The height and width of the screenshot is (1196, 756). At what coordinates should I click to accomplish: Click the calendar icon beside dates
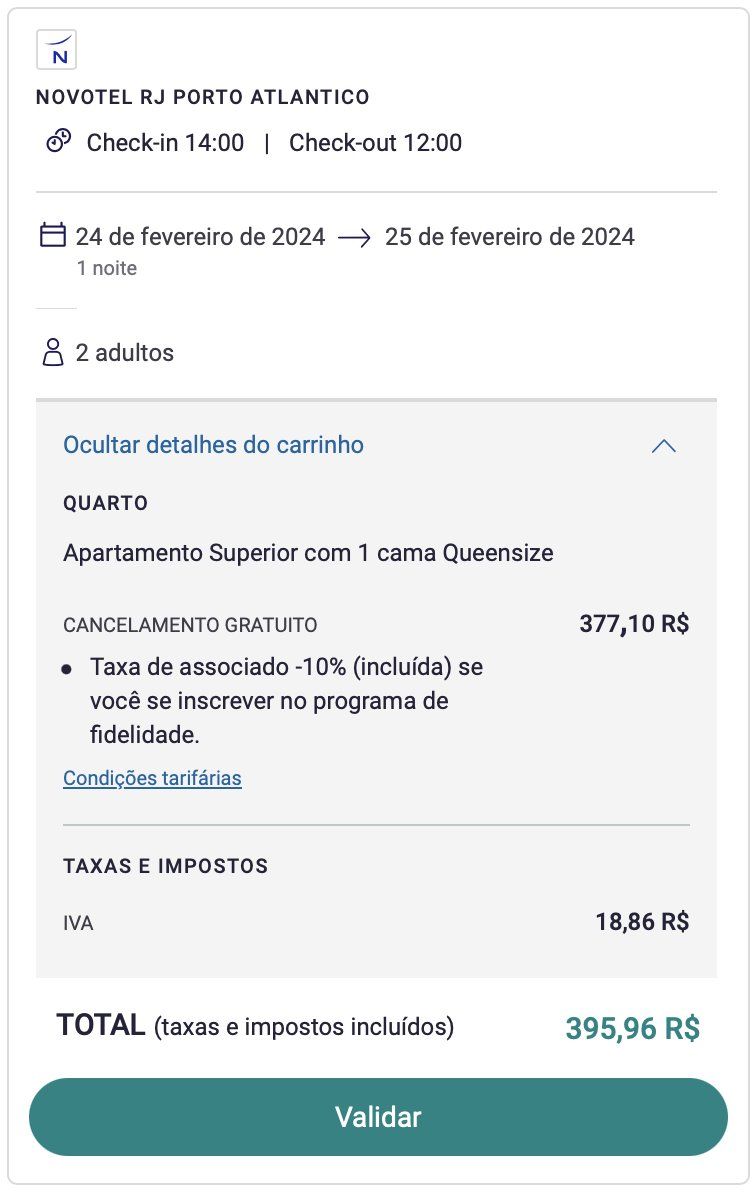tap(52, 236)
